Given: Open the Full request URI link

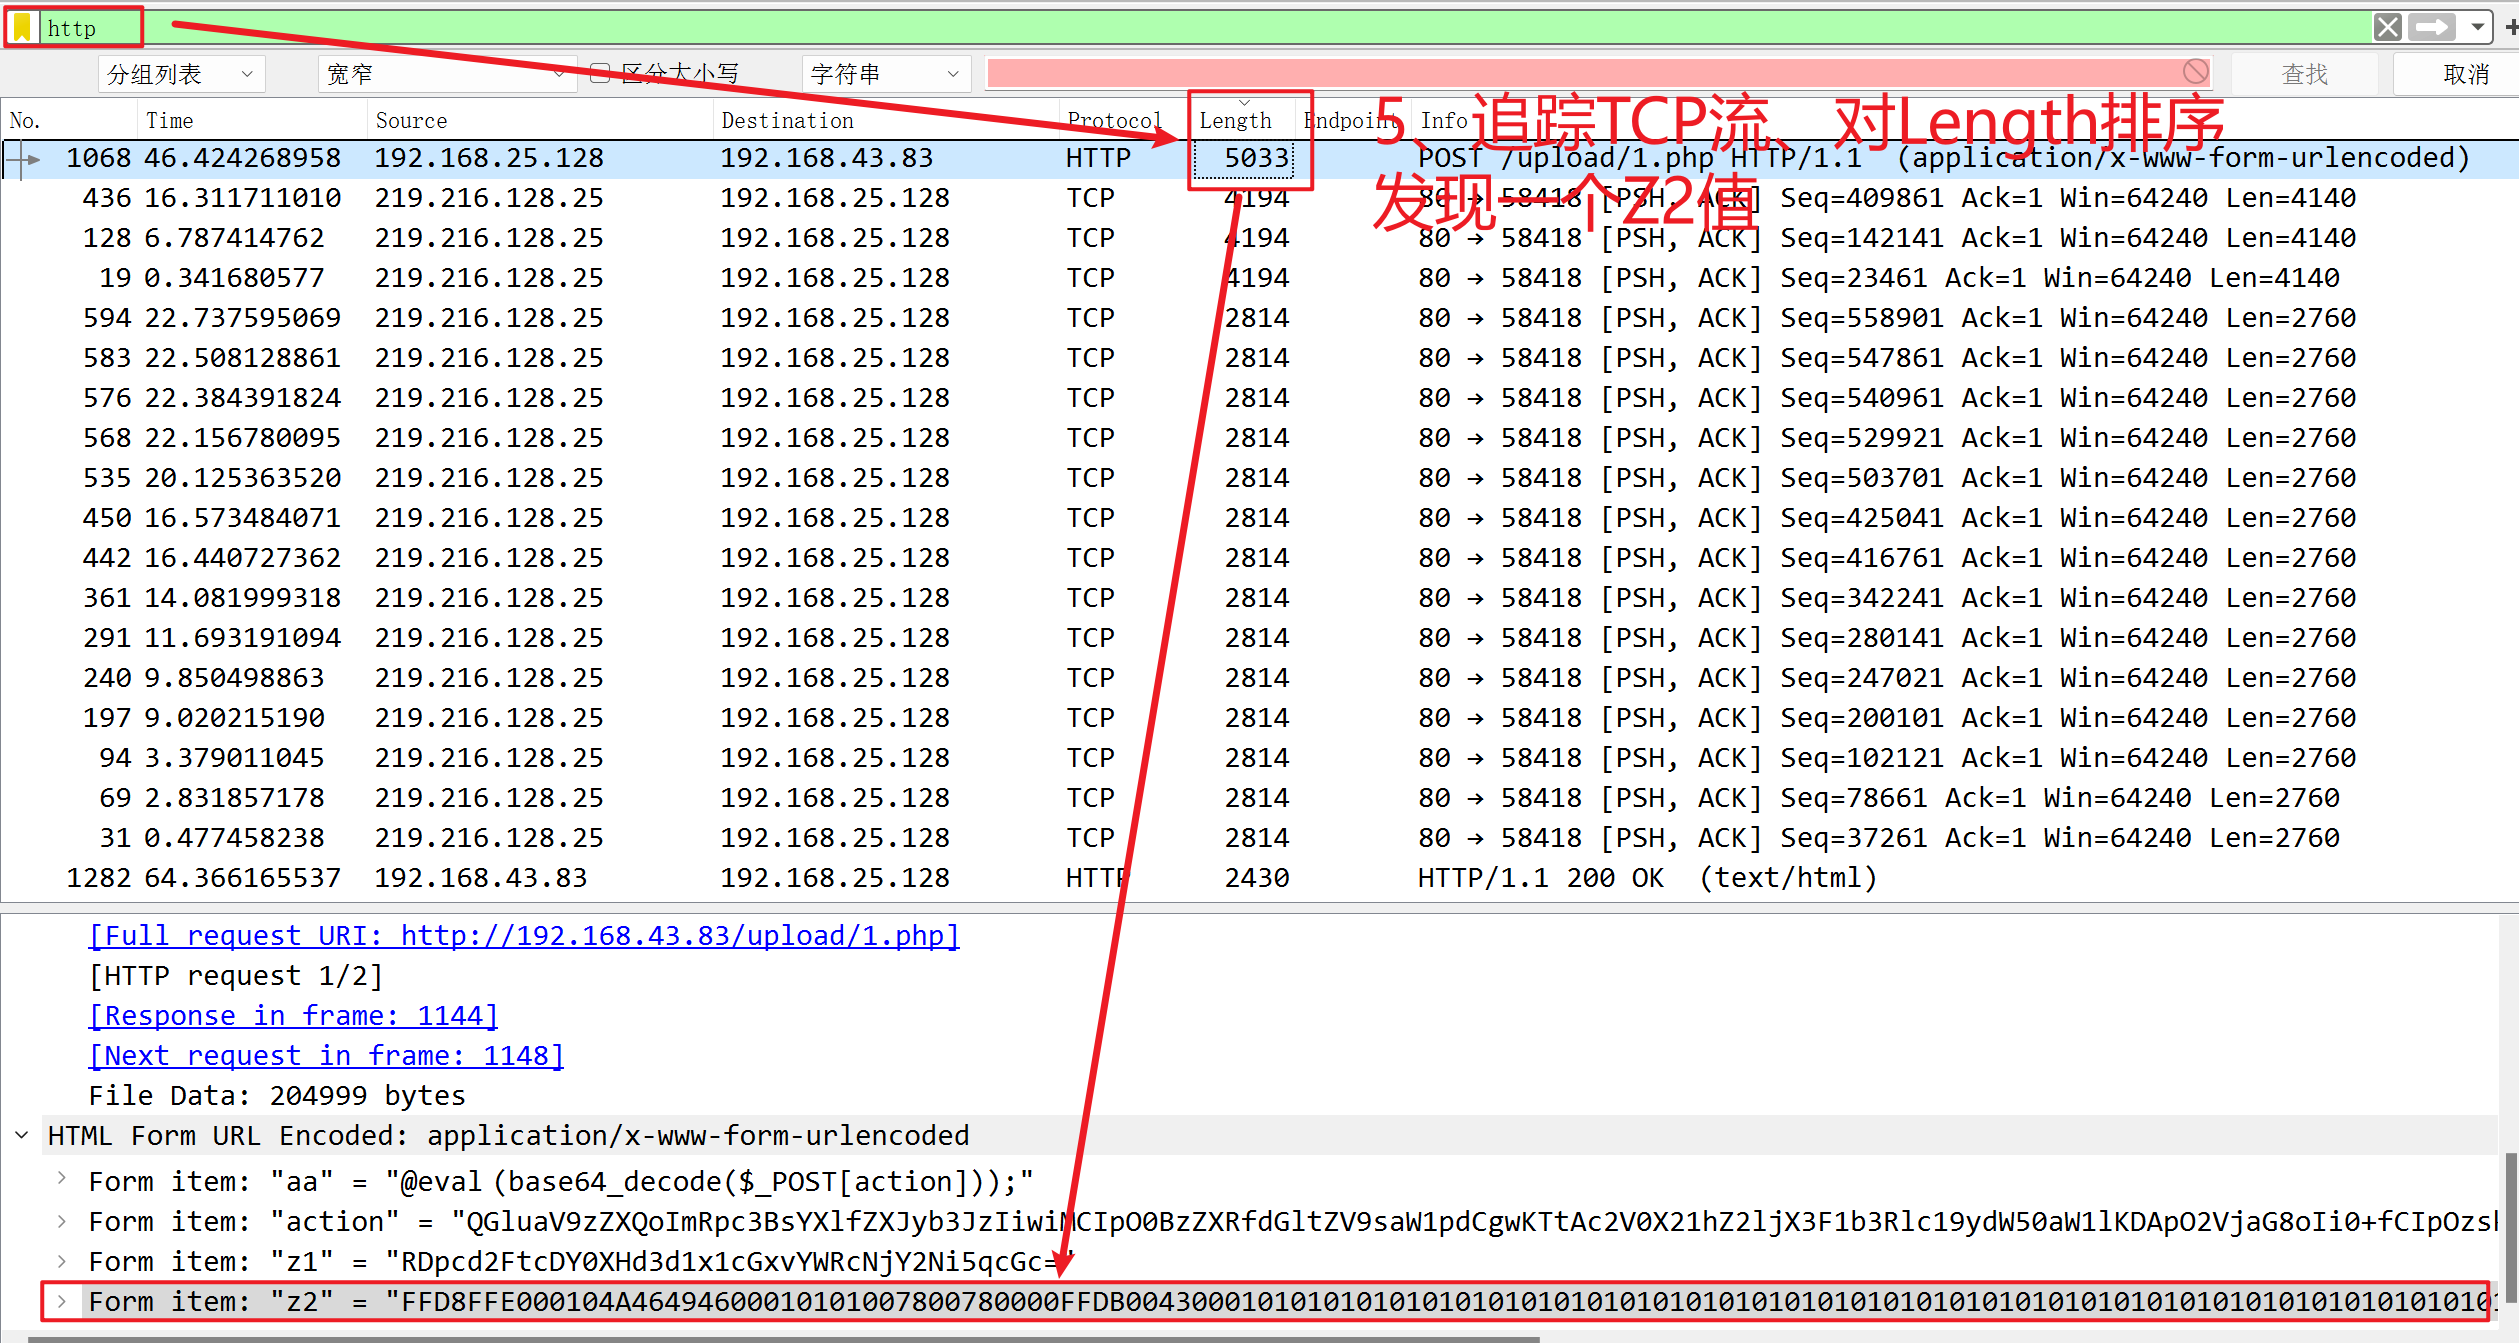Looking at the screenshot, I should (524, 936).
